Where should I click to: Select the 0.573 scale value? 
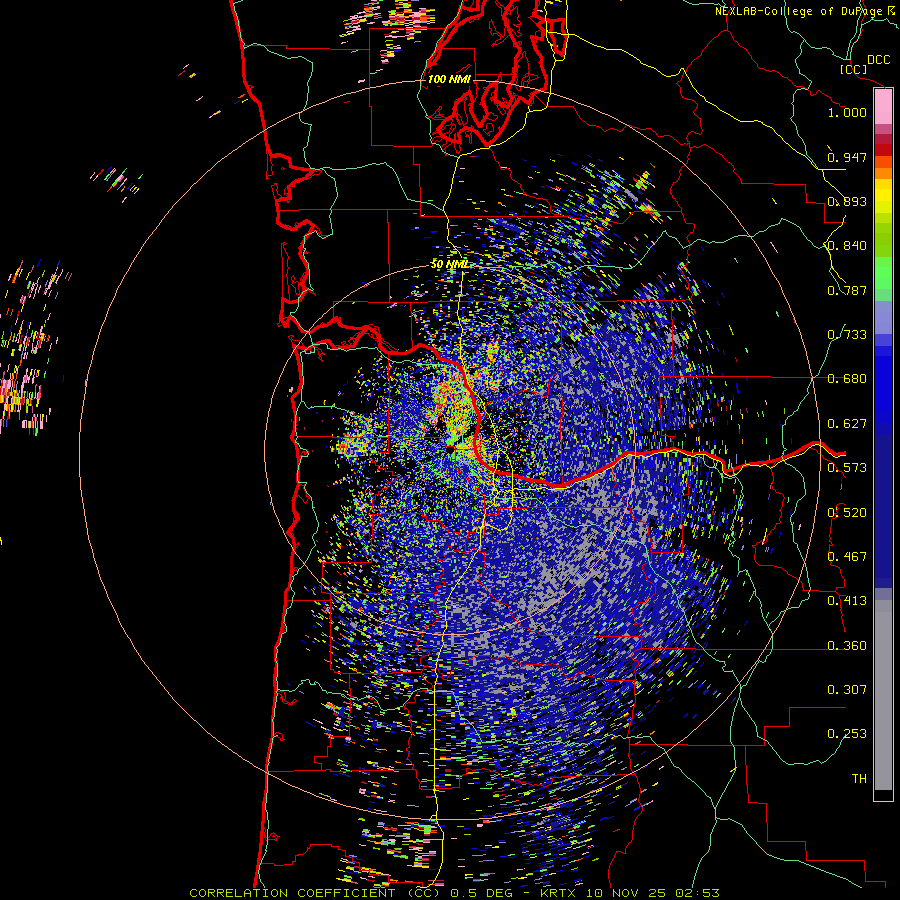tap(847, 468)
